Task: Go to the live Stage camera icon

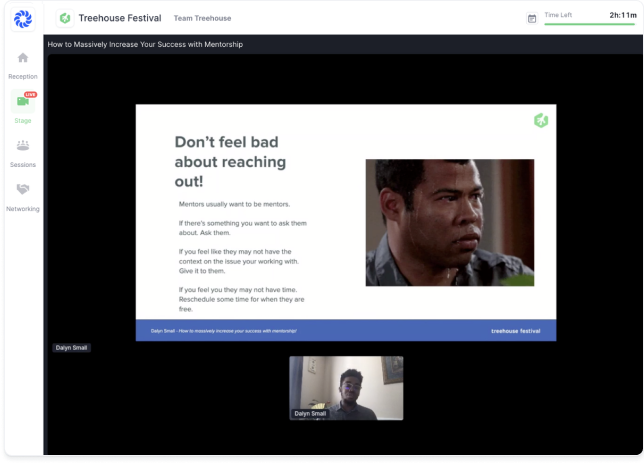Action: pyautogui.click(x=22, y=102)
